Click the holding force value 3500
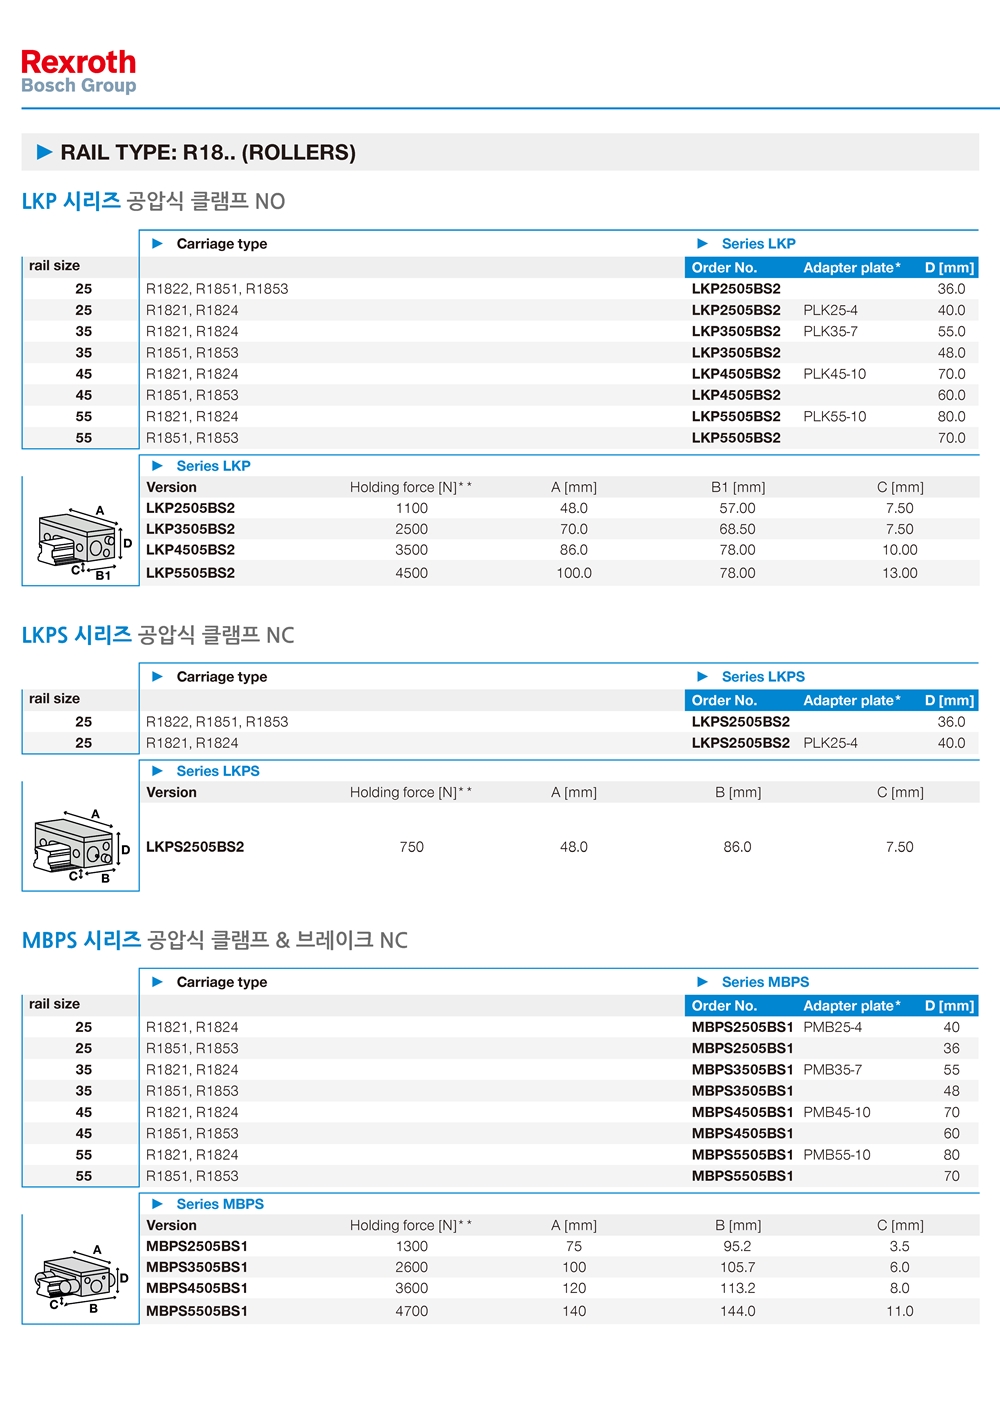The width and height of the screenshot is (1000, 1415). [411, 550]
